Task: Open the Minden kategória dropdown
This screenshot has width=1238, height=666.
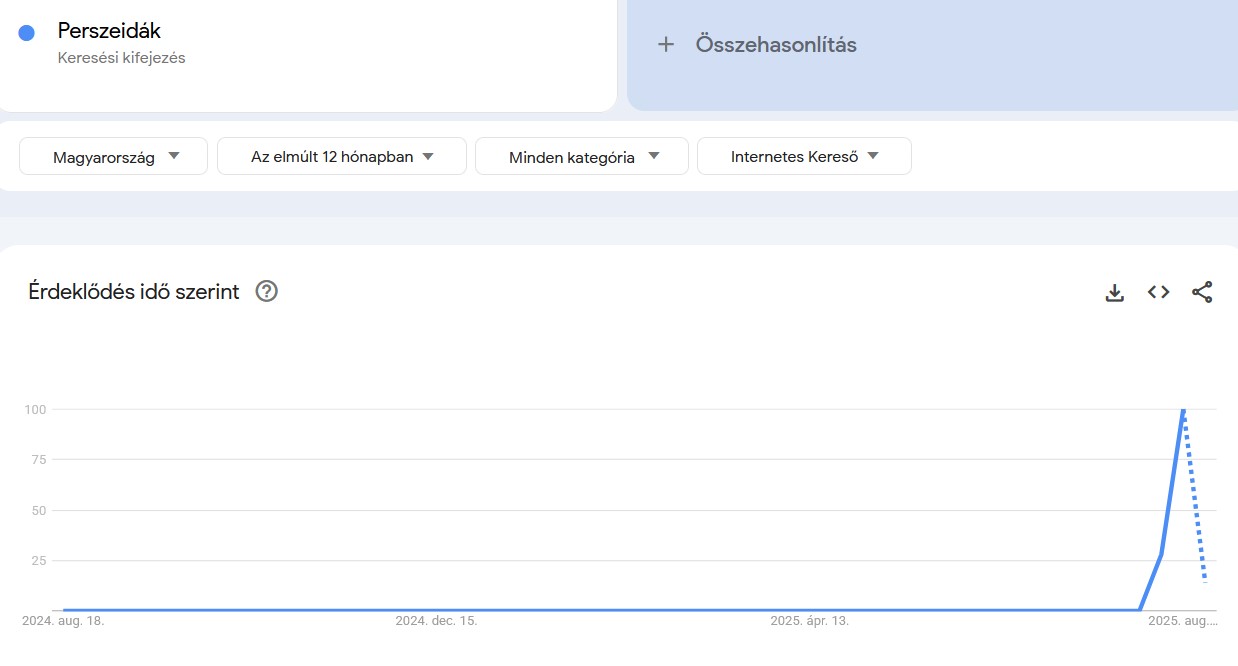Action: (582, 156)
